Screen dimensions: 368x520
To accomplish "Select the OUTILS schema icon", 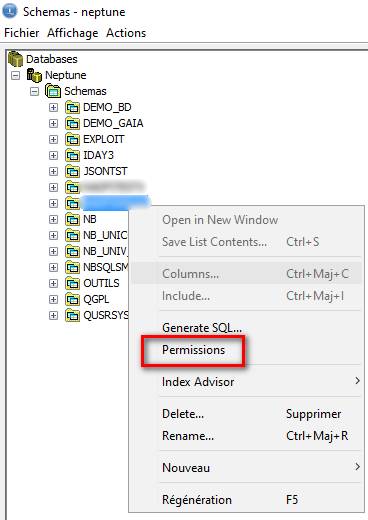I will [72, 283].
